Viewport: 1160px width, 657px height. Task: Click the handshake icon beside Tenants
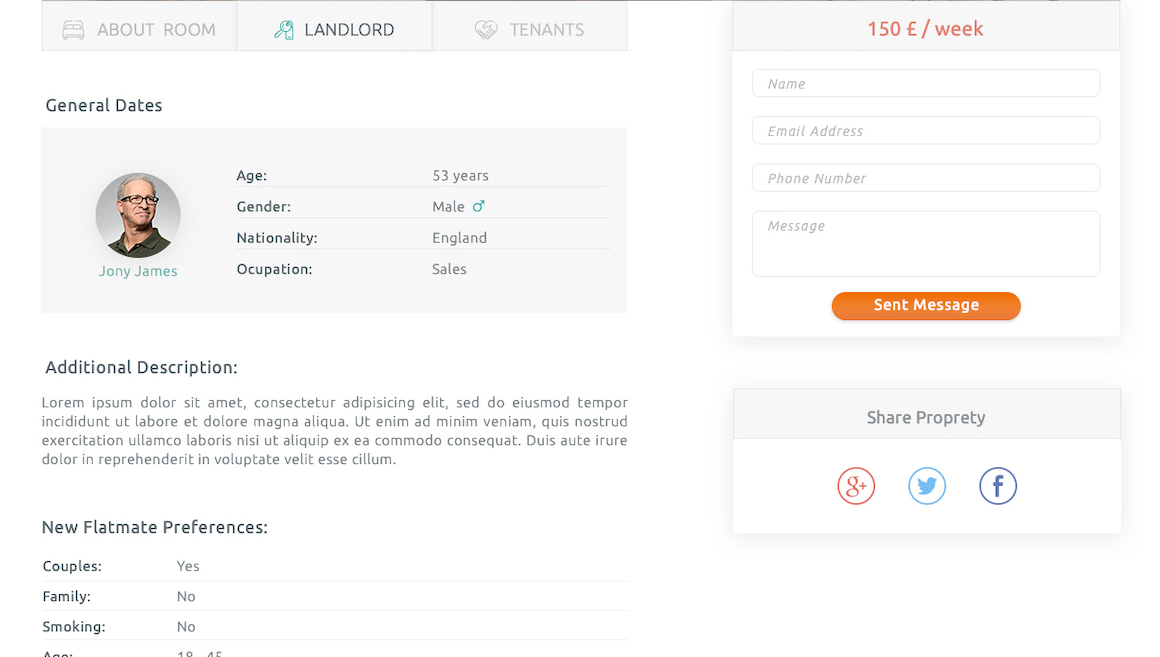[x=486, y=30]
